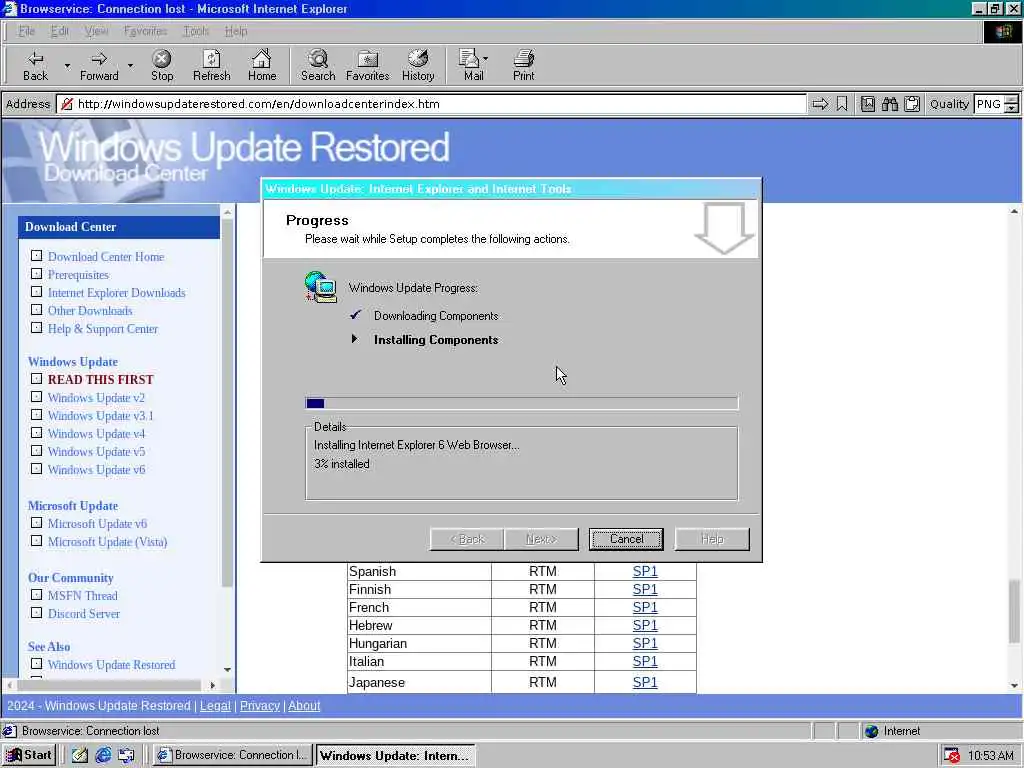Click the Back arrow toolbar icon

point(35,59)
